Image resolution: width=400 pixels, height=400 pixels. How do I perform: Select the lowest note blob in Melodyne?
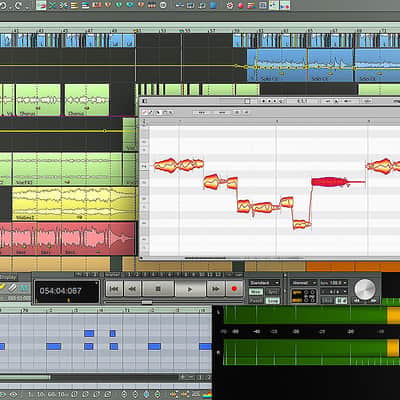pyautogui.click(x=302, y=224)
